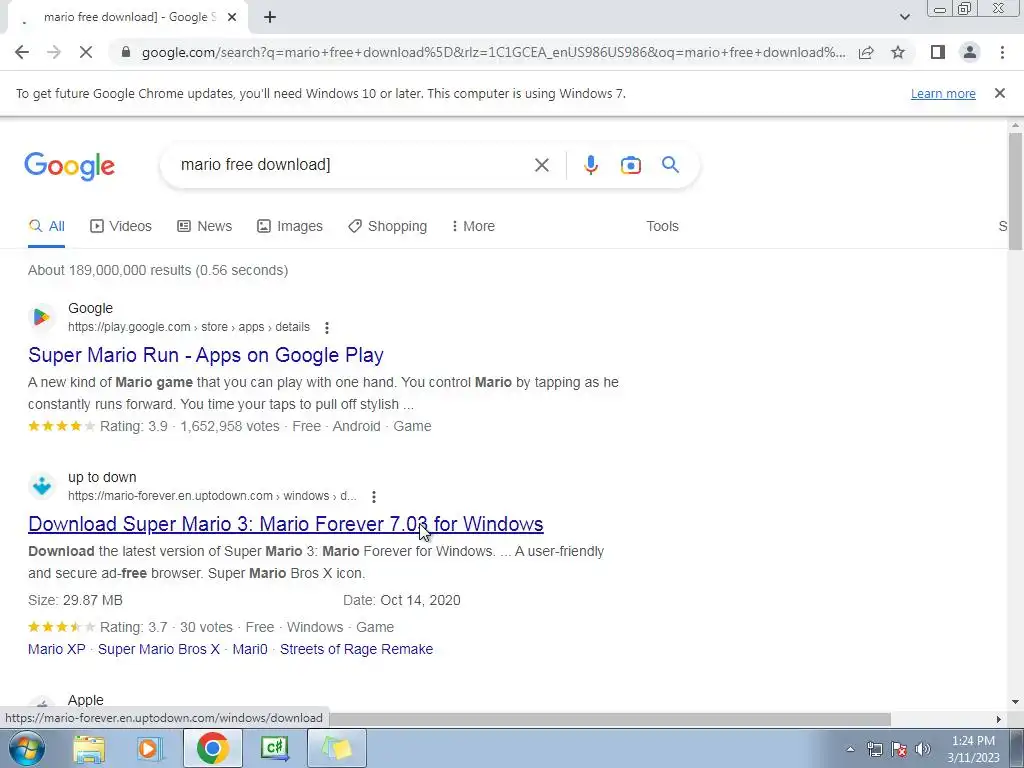This screenshot has width=1024, height=768.
Task: Open the side panel icon
Action: tap(938, 52)
